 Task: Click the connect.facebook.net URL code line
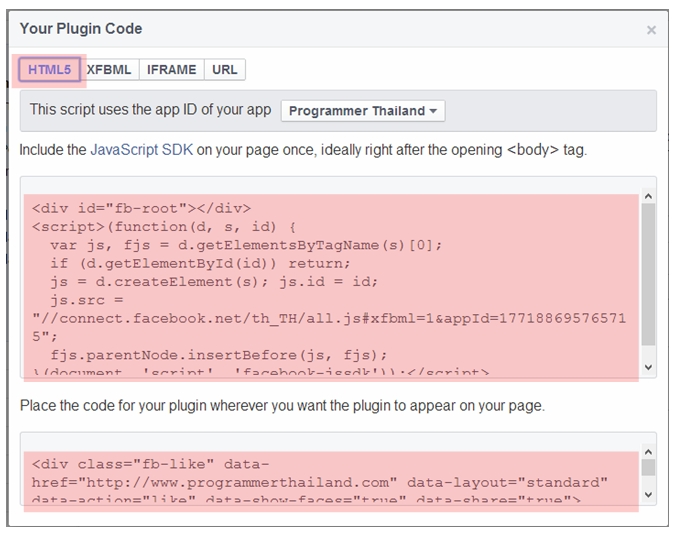[x=329, y=318]
